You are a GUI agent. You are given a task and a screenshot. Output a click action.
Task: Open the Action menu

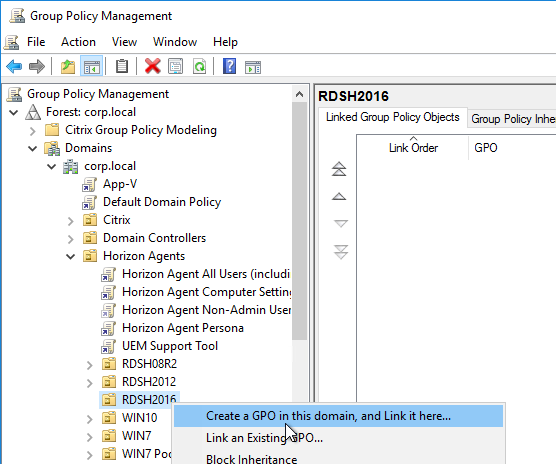tap(78, 42)
